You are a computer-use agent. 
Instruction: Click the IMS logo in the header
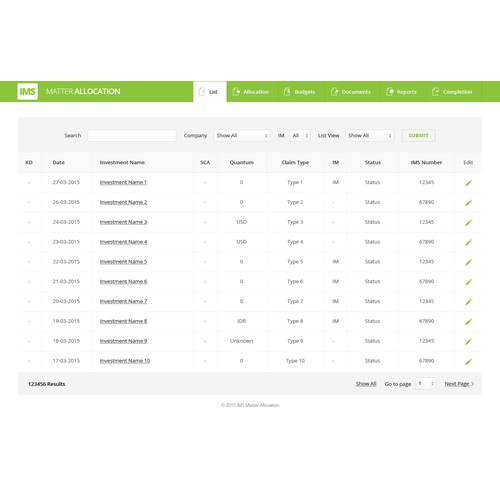click(x=27, y=91)
